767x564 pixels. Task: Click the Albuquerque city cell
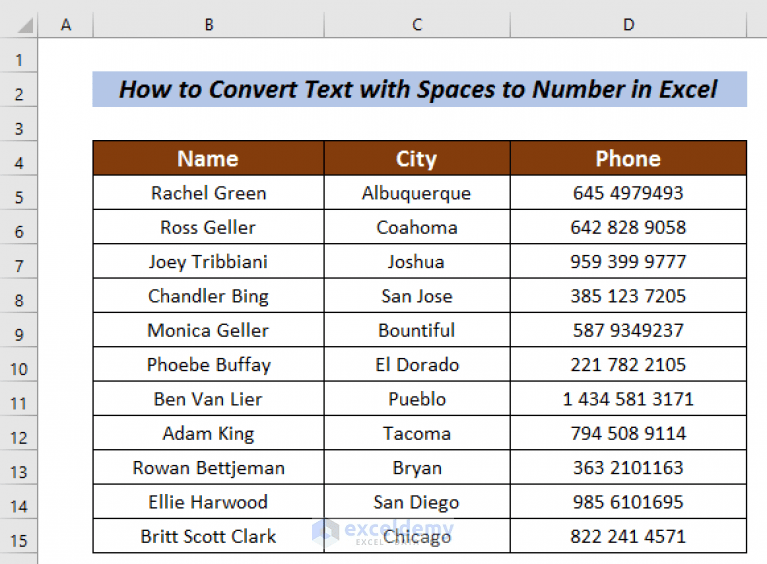pos(417,193)
